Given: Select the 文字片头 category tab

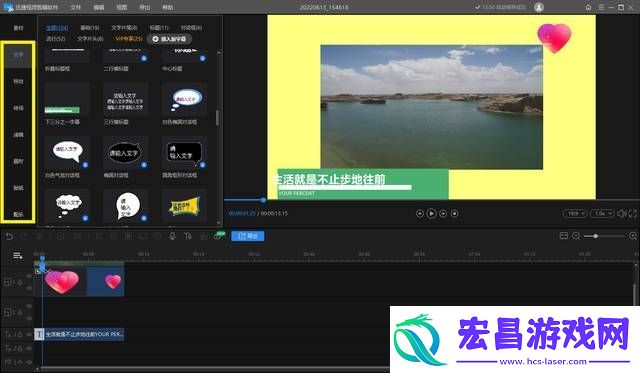Looking at the screenshot, I should click(90, 39).
